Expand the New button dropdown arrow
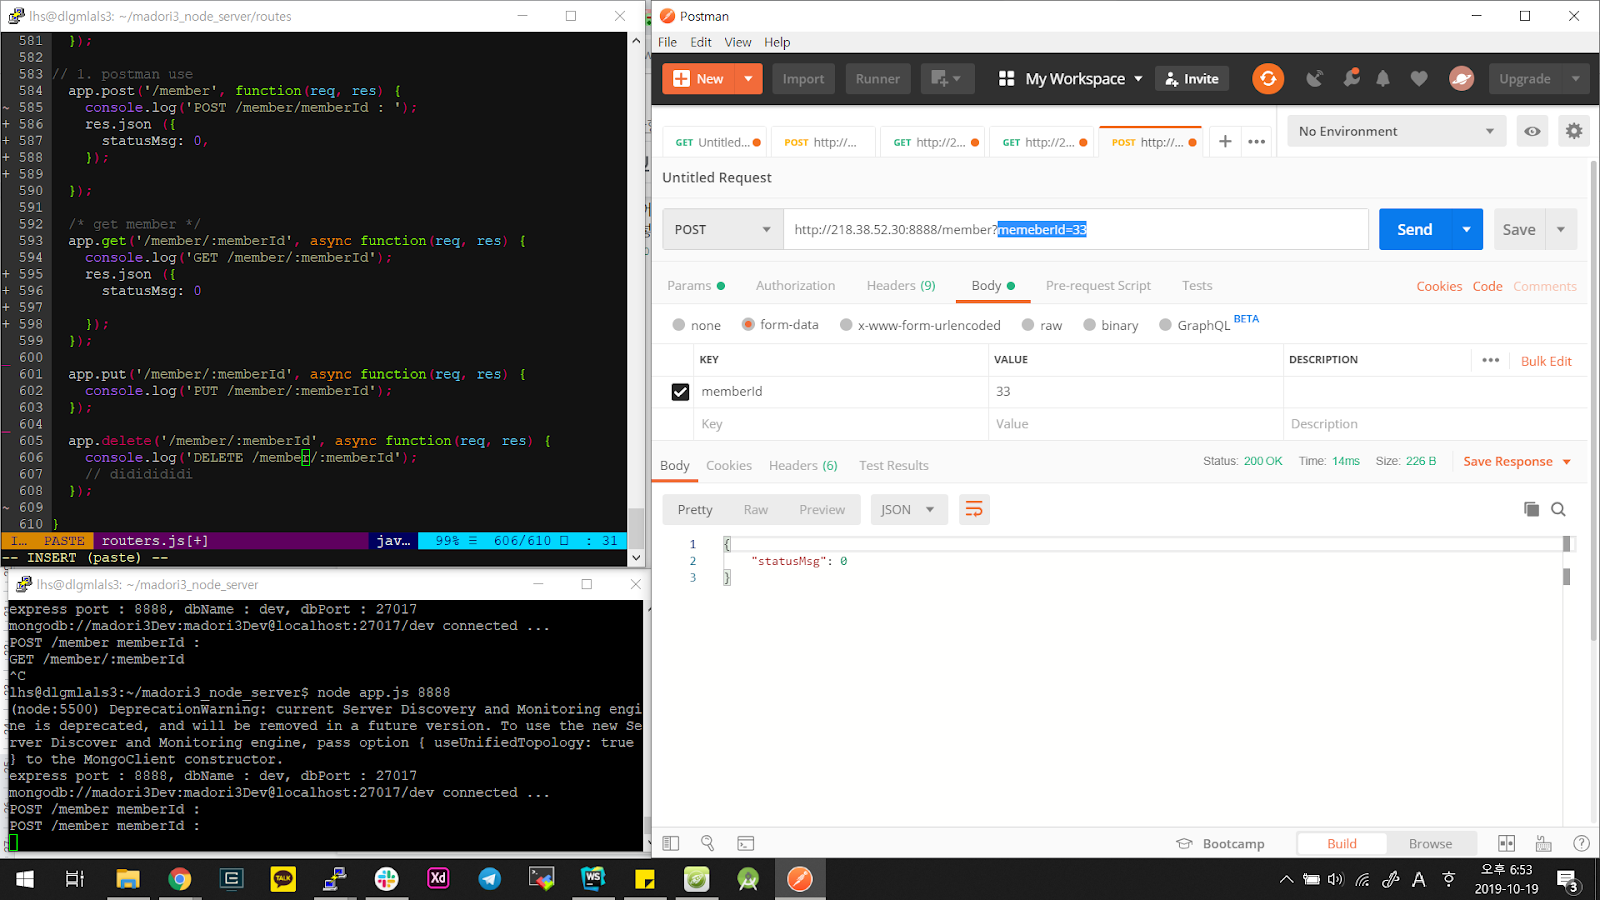Image resolution: width=1600 pixels, height=900 pixels. point(748,79)
